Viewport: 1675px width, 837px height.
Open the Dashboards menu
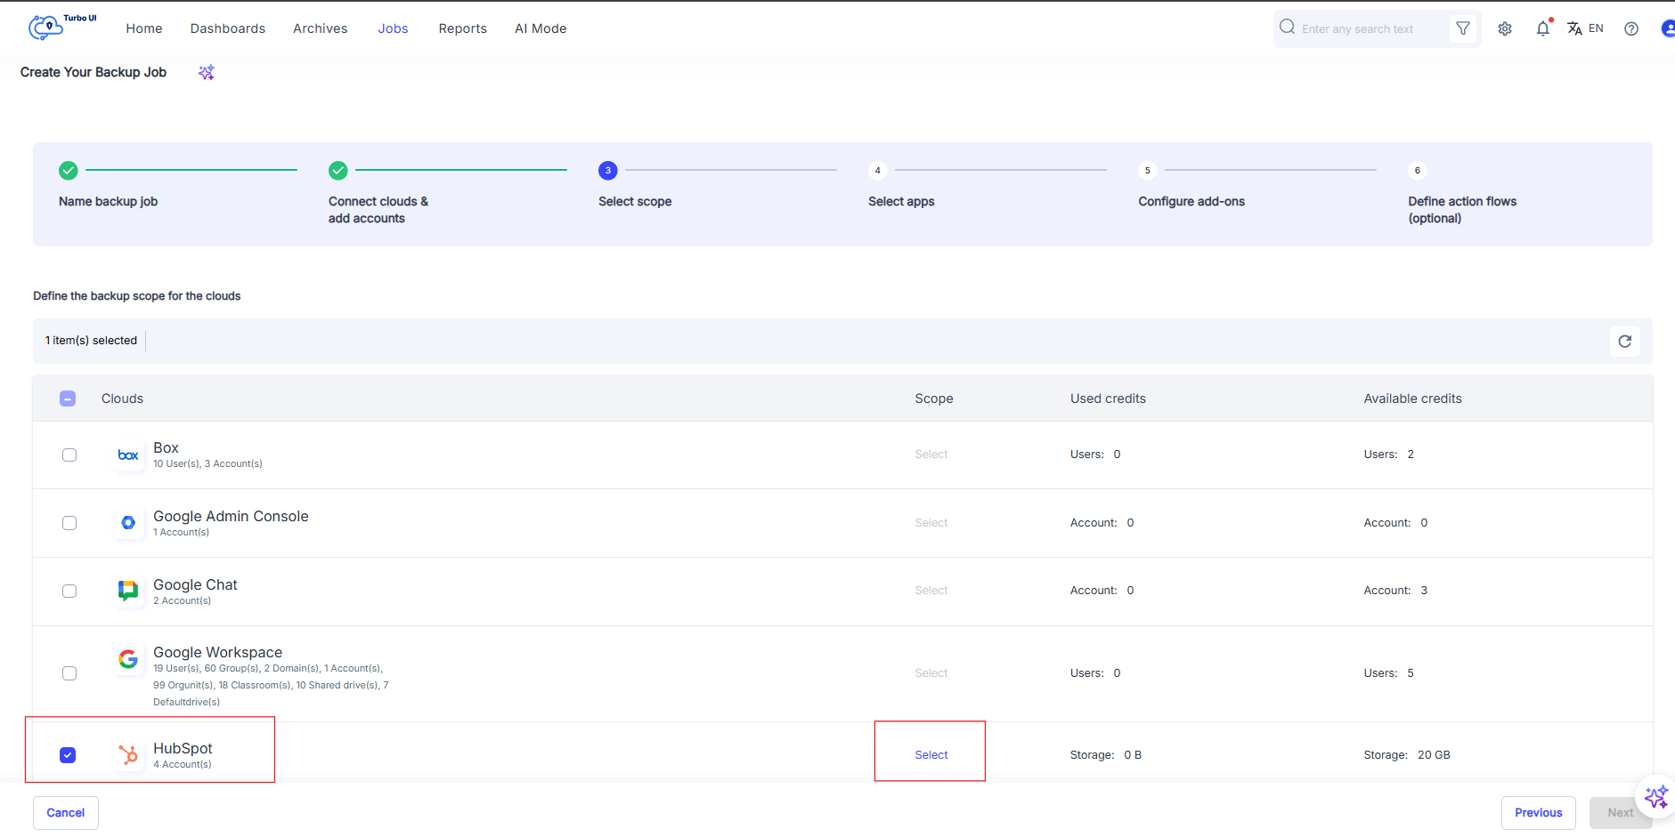click(x=228, y=29)
